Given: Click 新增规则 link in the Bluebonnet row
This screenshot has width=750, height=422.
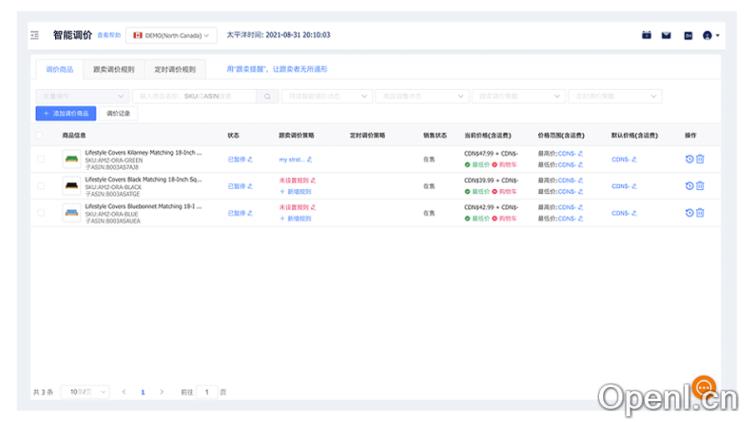Looking at the screenshot, I should pyautogui.click(x=296, y=218).
